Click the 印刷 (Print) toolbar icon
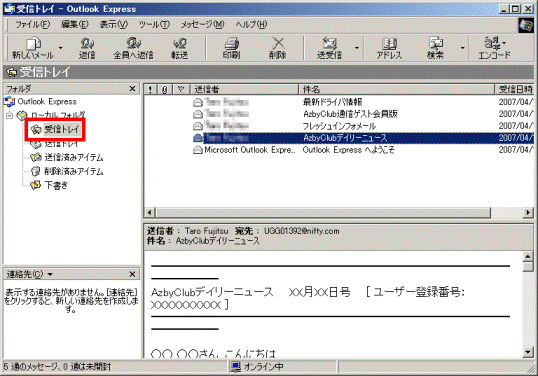Screen dimensions: 538x376 231,48
